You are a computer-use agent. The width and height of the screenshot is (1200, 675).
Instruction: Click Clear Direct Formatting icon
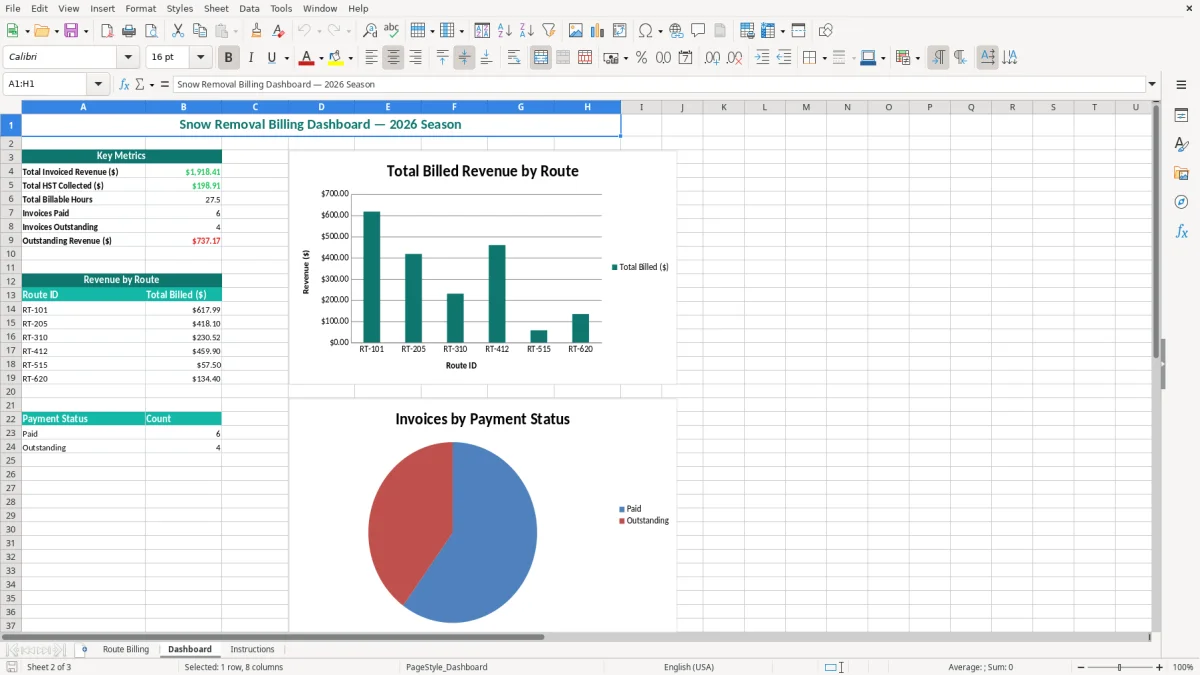point(279,31)
